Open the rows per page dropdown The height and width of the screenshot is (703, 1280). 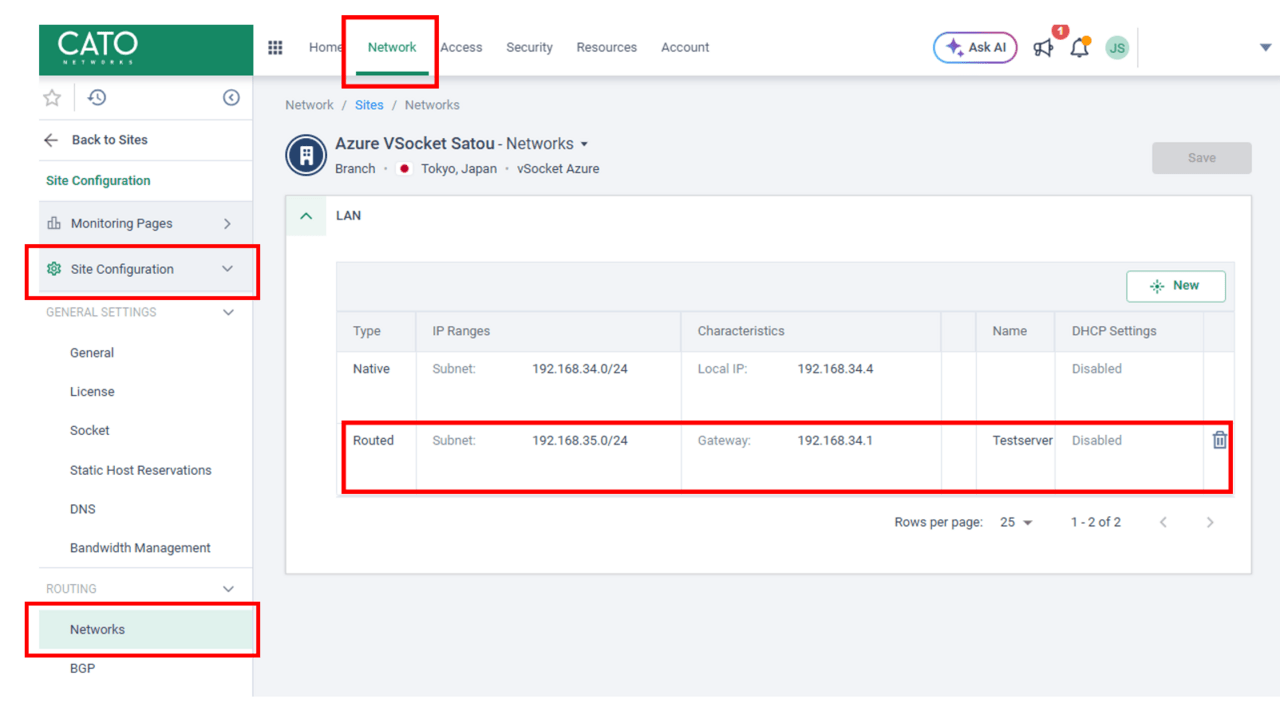(x=1016, y=522)
